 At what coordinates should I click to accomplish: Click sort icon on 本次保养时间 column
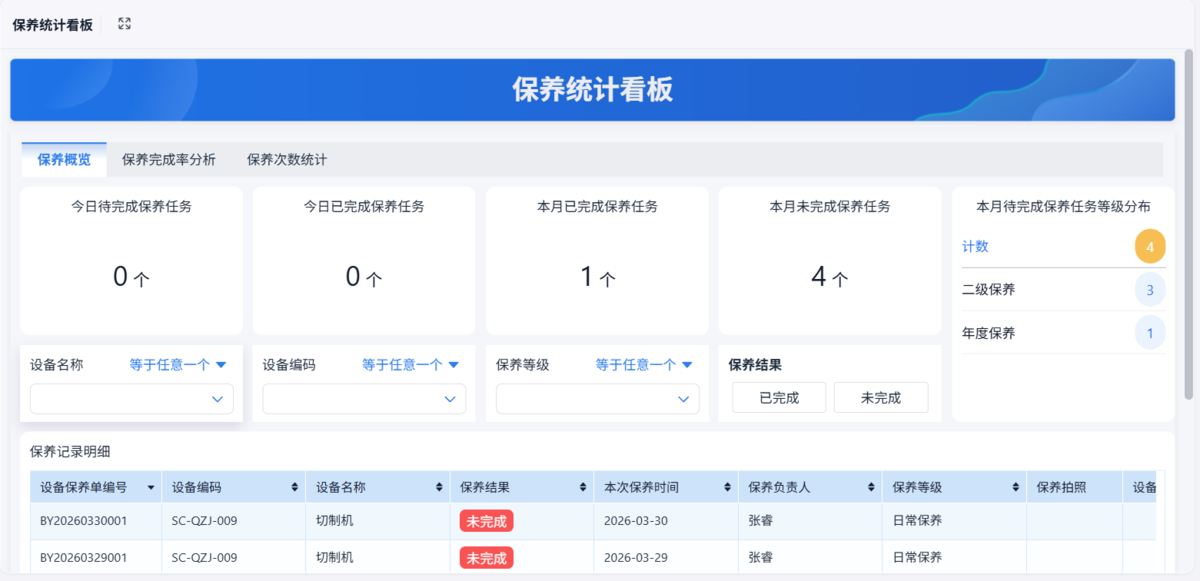(x=727, y=488)
